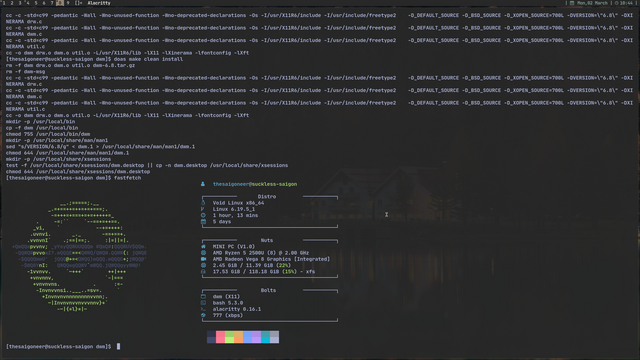
Task: Switch to dwm tag 4
Action: [x=28, y=3]
